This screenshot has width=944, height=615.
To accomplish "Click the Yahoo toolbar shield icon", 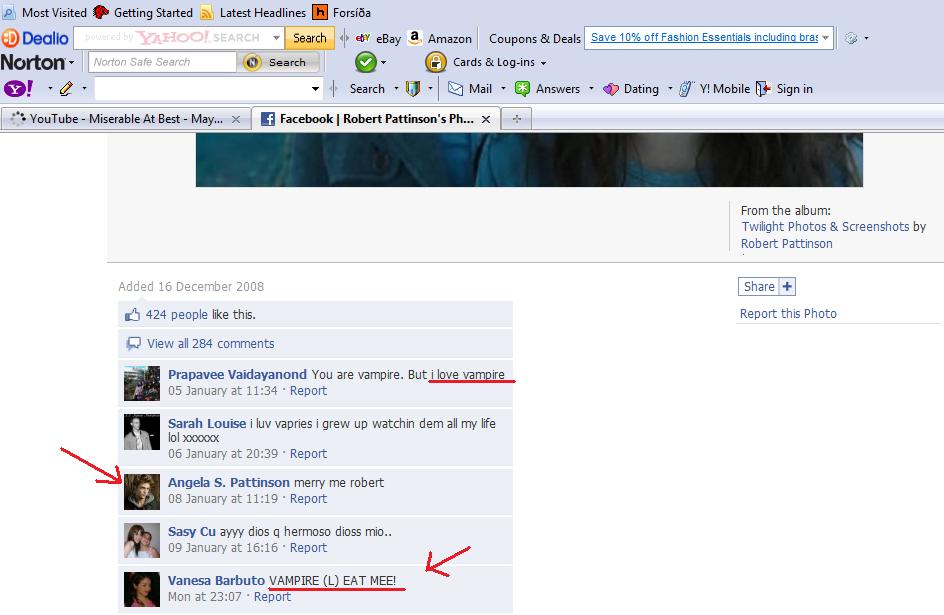I will (x=412, y=89).
